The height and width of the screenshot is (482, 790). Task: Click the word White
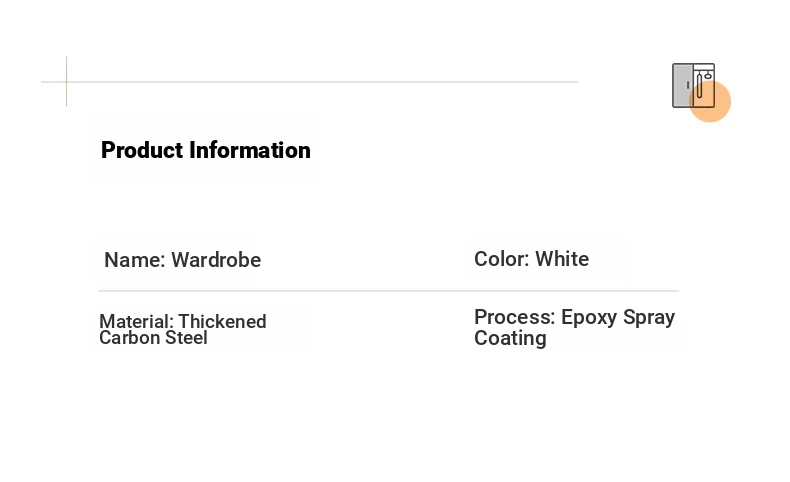(x=562, y=259)
